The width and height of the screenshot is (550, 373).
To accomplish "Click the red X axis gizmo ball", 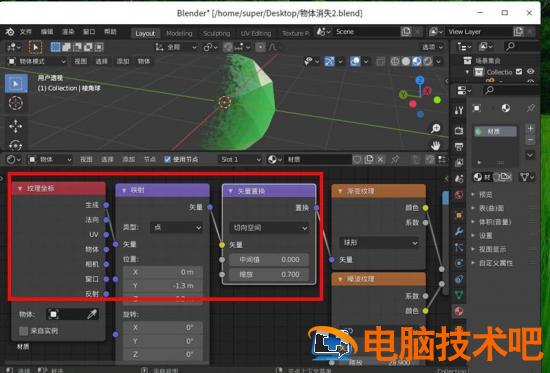I will tap(427, 91).
